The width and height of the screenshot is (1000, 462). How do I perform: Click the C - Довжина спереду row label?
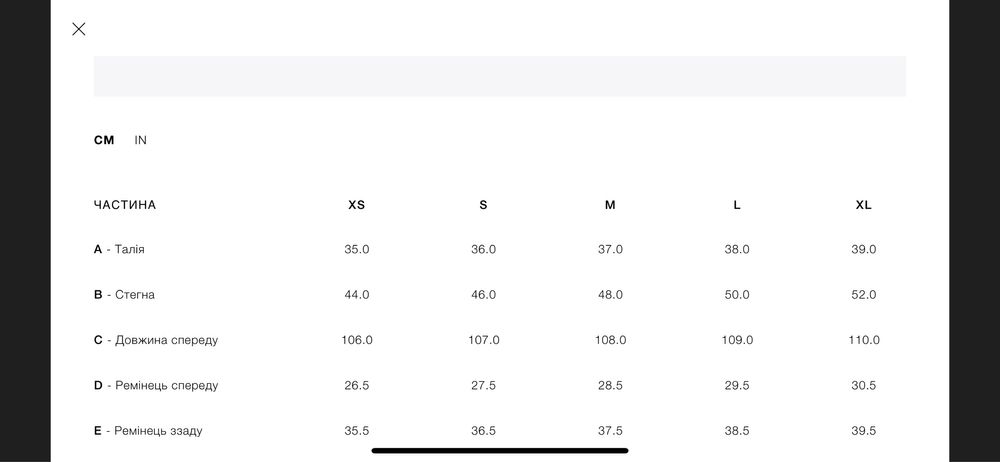click(x=156, y=340)
